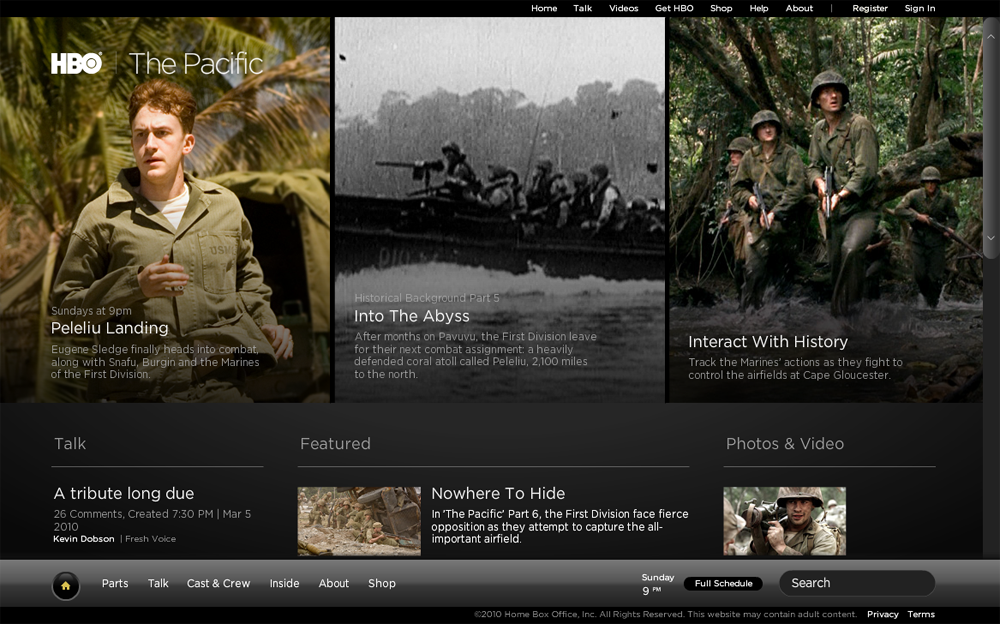1000x624 pixels.
Task: Click the Fresh Voice label
Action: pos(151,539)
